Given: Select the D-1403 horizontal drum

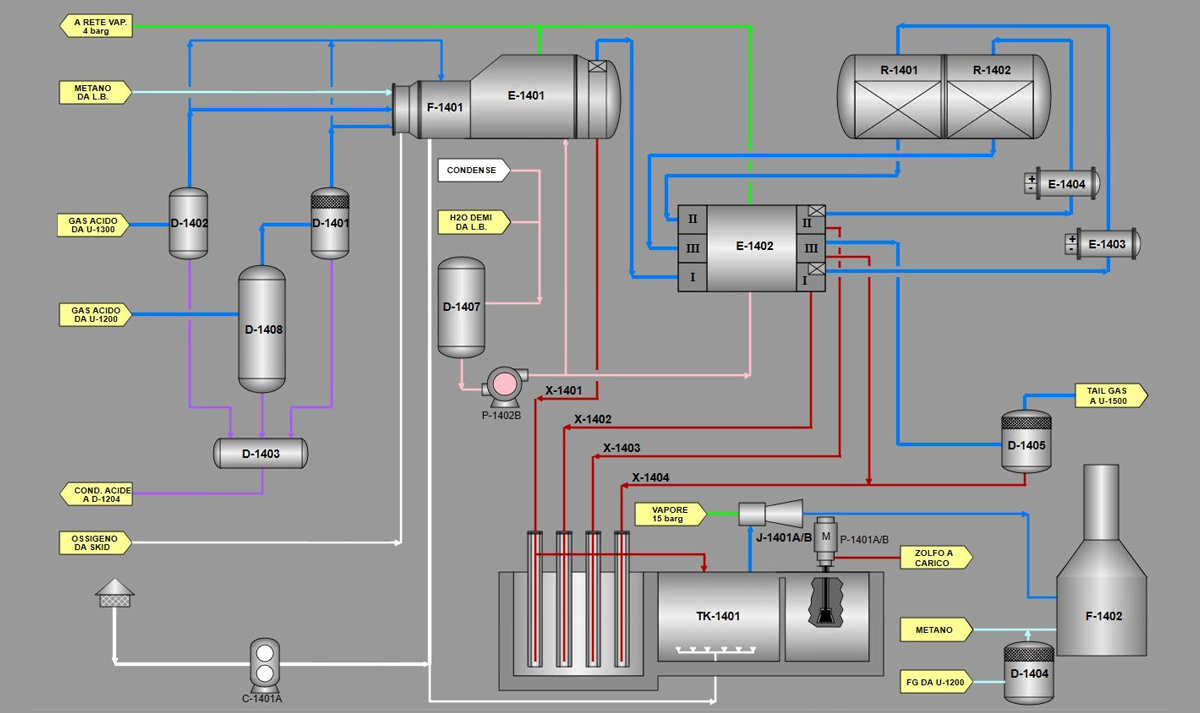Looking at the screenshot, I should click(x=261, y=453).
